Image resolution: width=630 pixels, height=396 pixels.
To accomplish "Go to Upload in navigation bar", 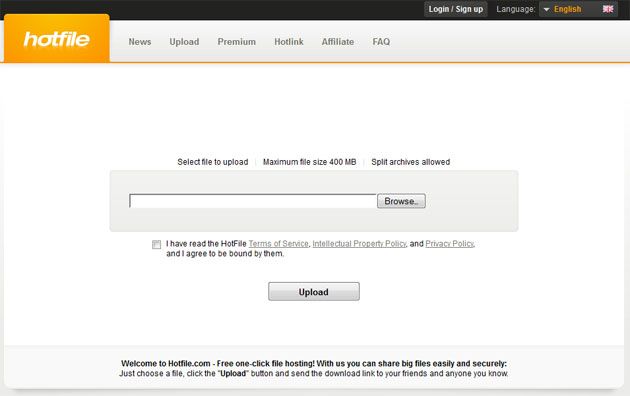I will pyautogui.click(x=184, y=42).
